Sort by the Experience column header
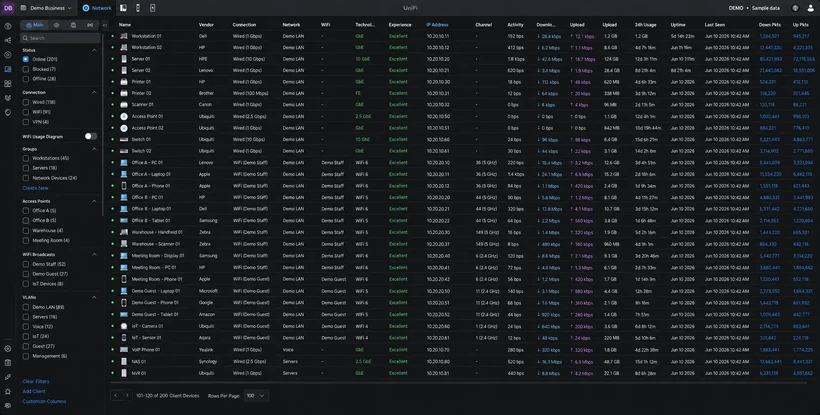Screen dimensions: 820x415 pos(400,25)
